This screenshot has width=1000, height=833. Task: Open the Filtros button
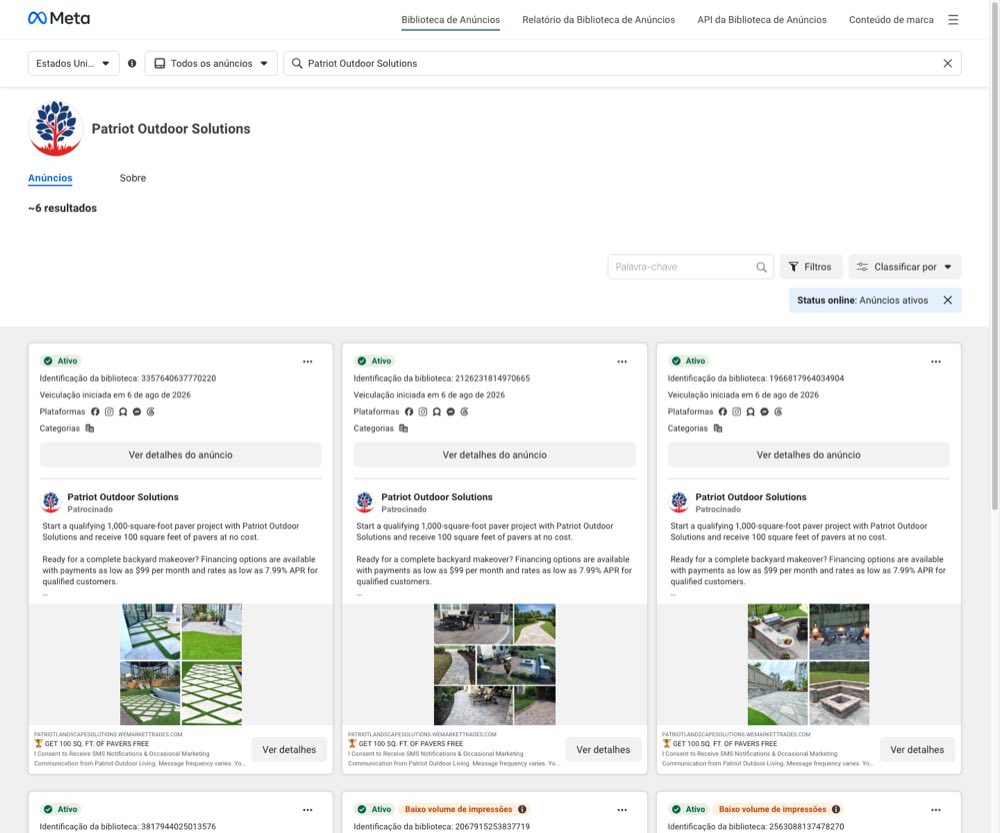pos(811,267)
